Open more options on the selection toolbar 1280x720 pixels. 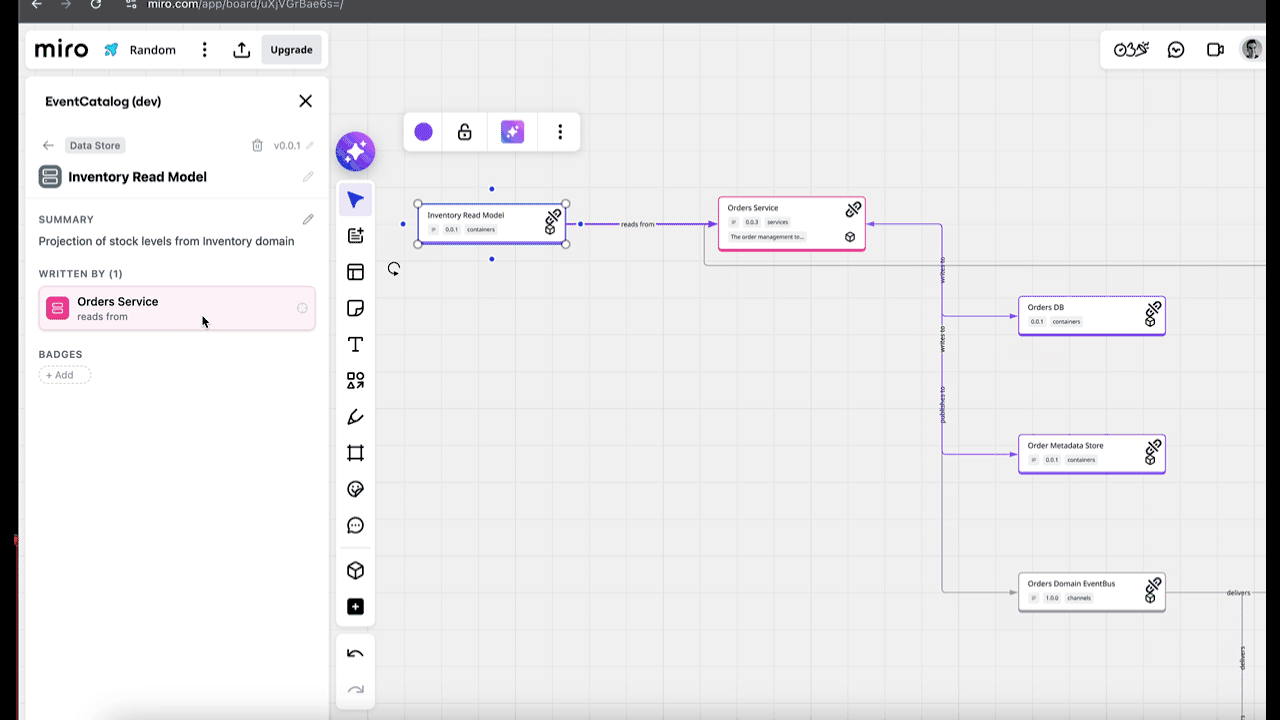tap(560, 131)
